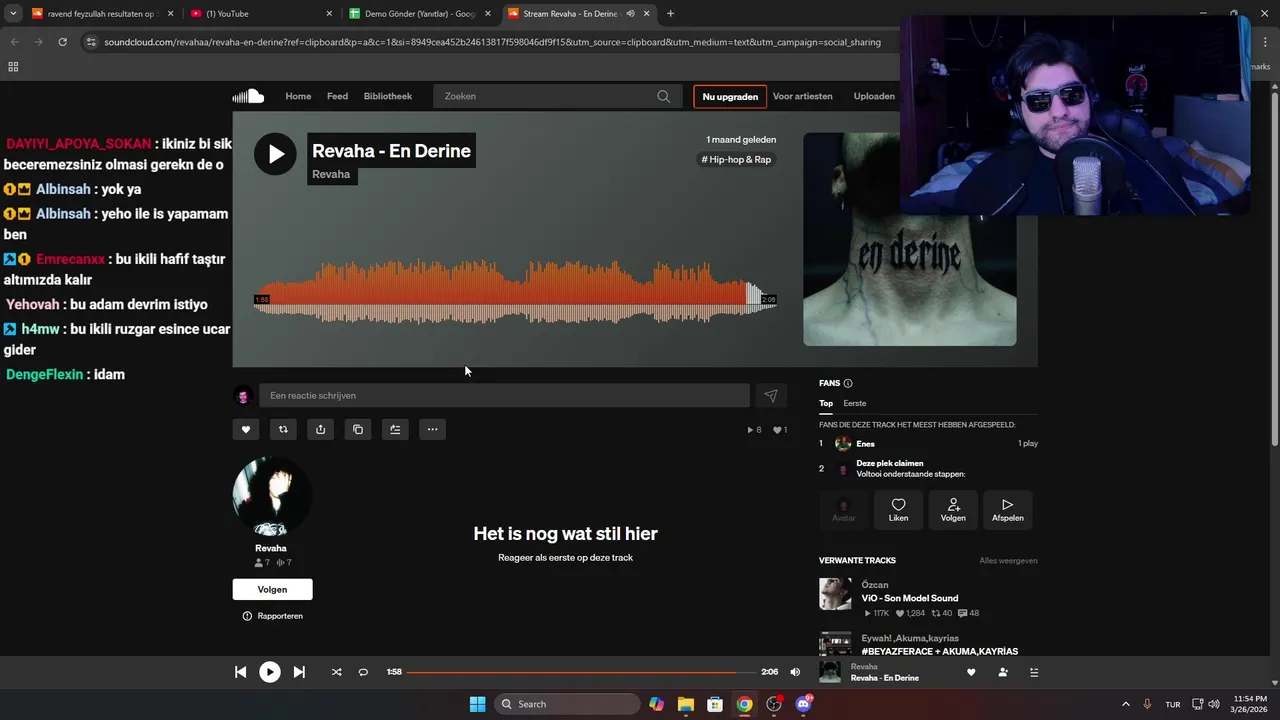Repost the track with repost icon
The image size is (1280, 720).
(x=283, y=429)
